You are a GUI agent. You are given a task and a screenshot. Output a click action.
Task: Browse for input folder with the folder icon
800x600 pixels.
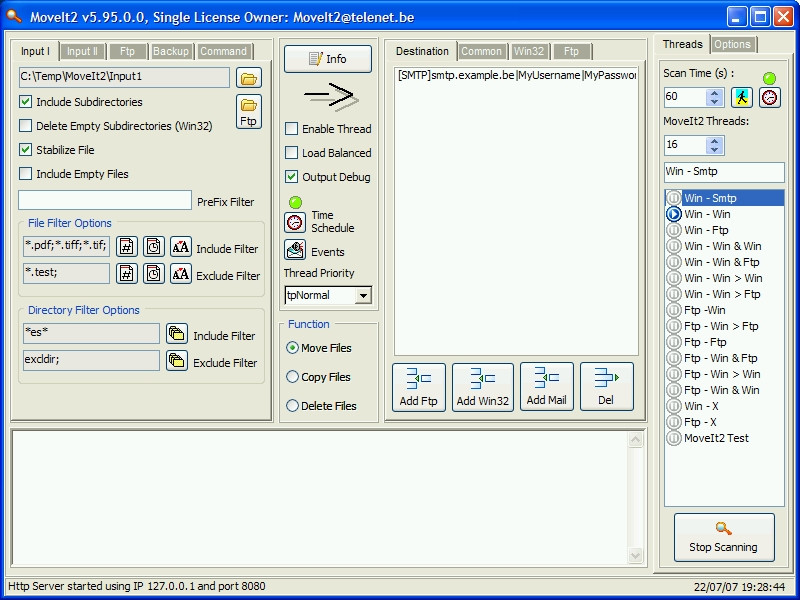tap(248, 78)
